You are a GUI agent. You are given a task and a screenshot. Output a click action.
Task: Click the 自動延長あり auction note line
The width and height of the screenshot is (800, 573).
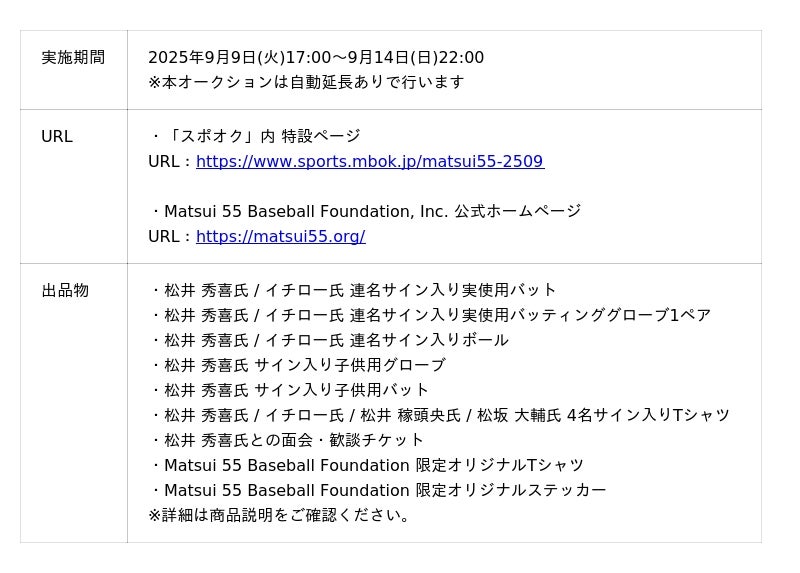(x=306, y=83)
